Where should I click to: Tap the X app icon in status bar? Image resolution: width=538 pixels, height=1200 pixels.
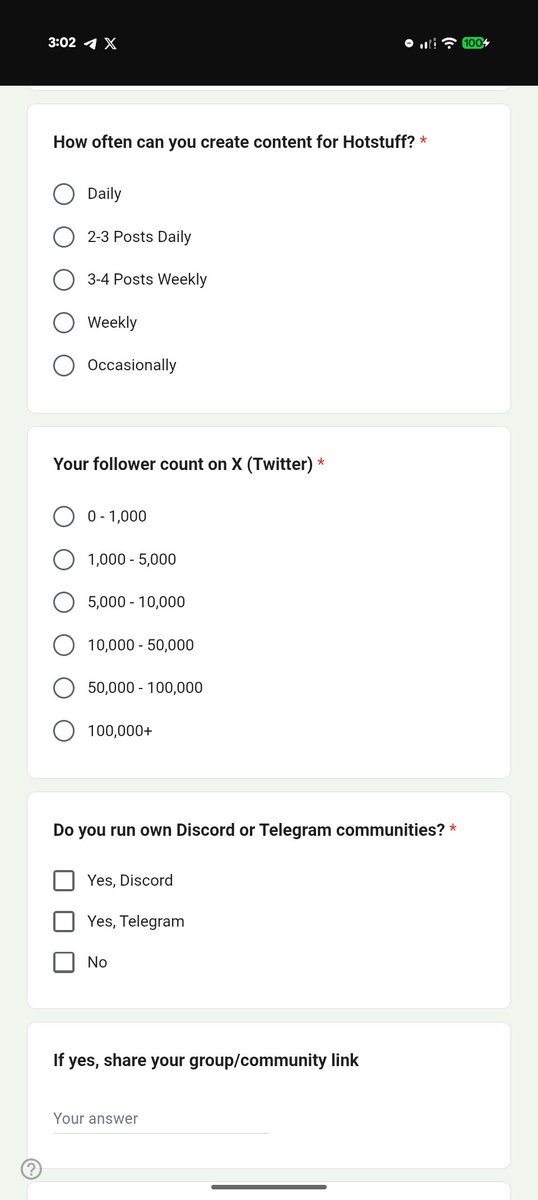tap(110, 44)
